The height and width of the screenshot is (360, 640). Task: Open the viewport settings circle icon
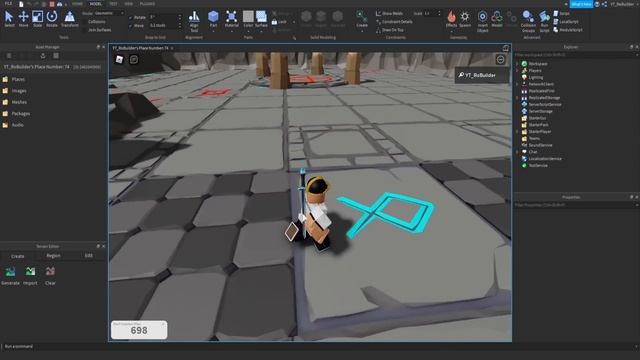point(500,60)
